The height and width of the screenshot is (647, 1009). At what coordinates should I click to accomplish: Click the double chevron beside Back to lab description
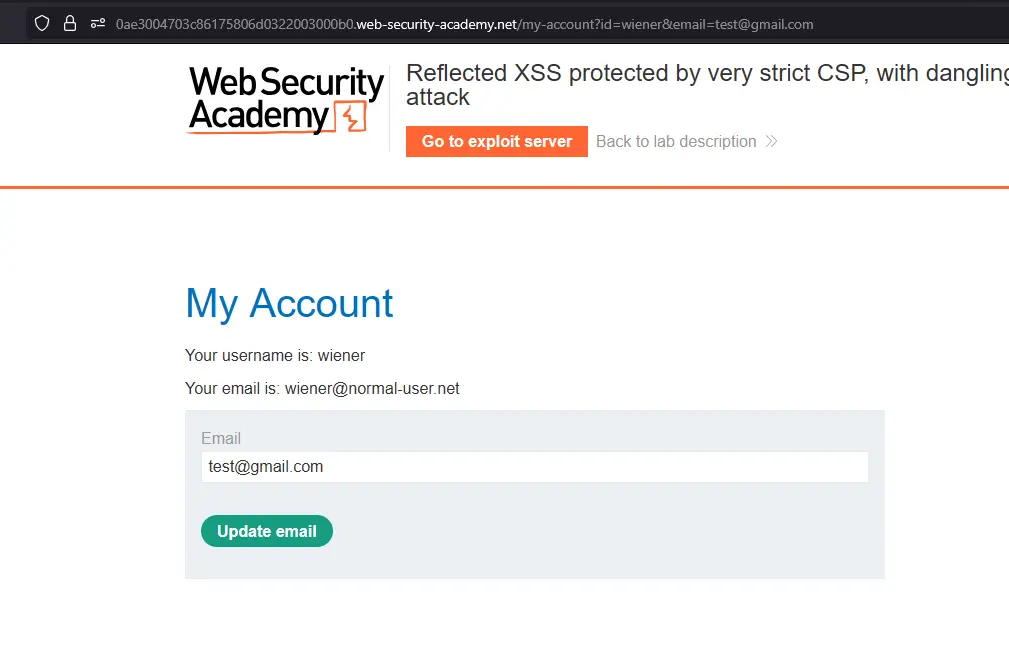[771, 141]
